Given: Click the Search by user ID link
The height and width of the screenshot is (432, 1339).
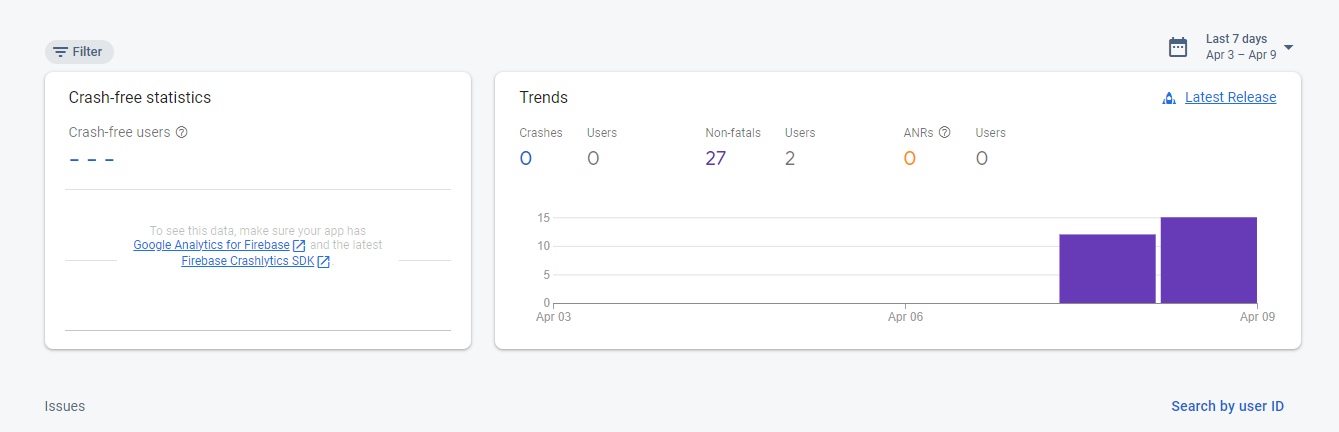Looking at the screenshot, I should tap(1227, 406).
